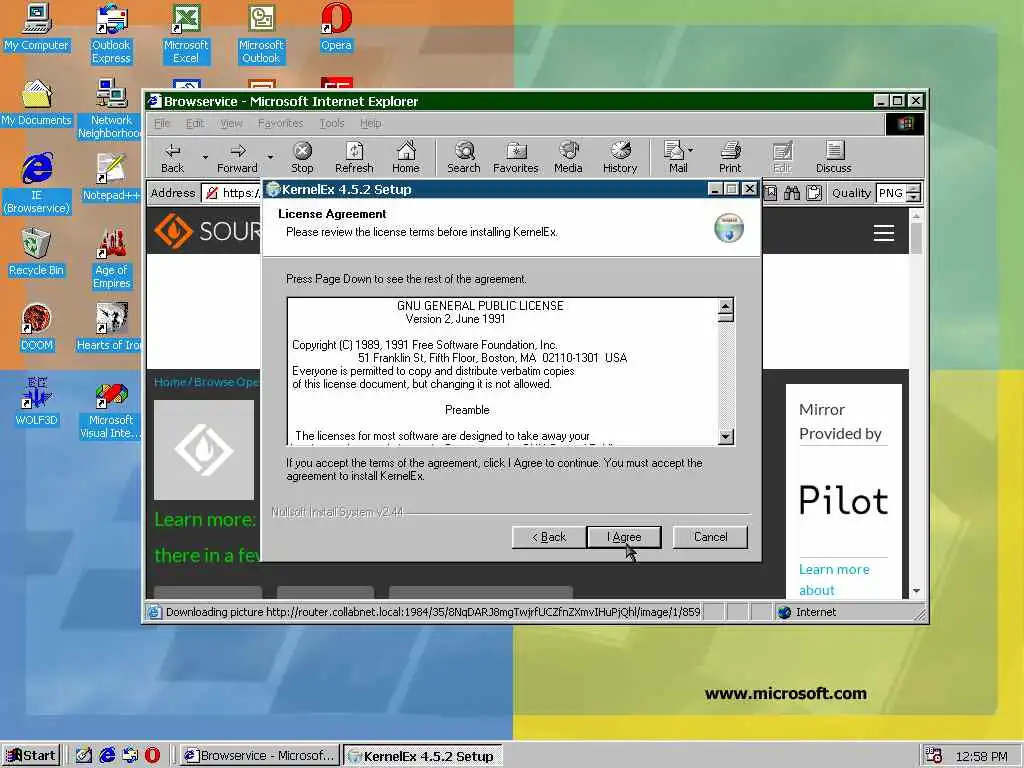
Task: Select the WOLF3D desktop icon
Action: (x=37, y=402)
